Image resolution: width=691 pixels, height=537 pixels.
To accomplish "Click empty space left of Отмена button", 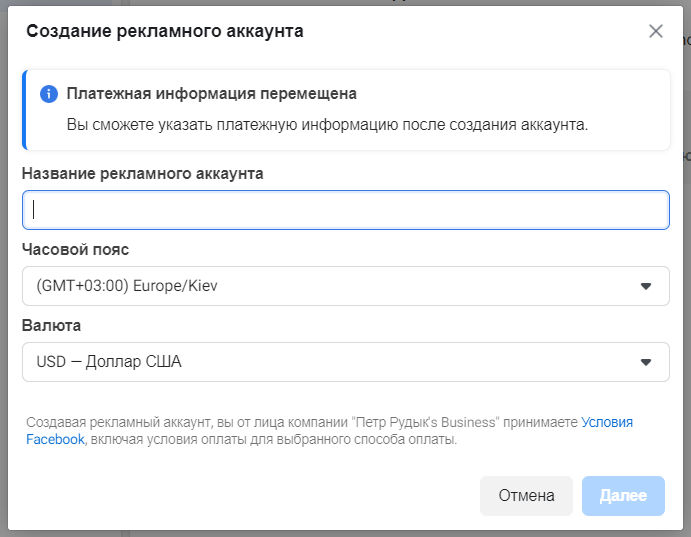I will point(250,495).
